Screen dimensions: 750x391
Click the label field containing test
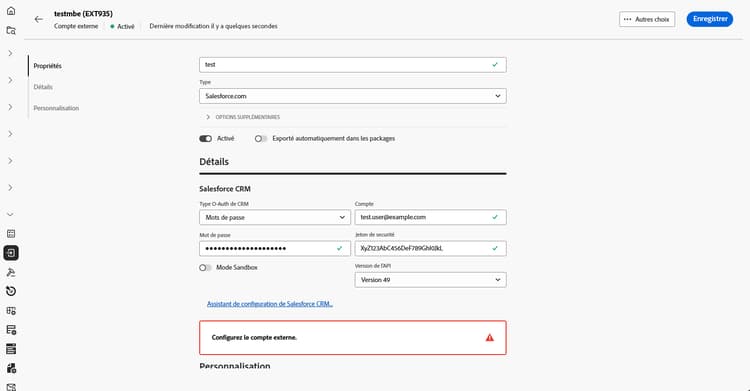[x=353, y=65]
